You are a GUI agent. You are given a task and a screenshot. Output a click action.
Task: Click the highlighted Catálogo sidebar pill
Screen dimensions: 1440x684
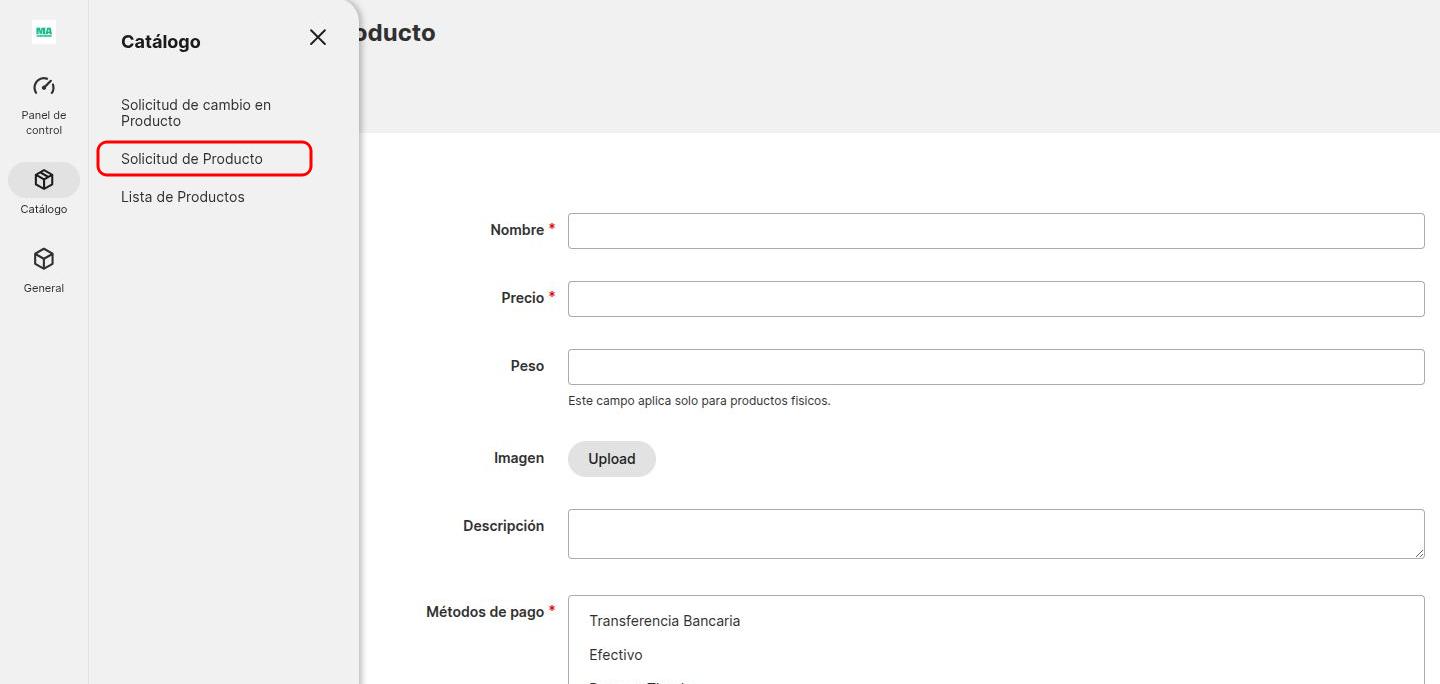(43, 182)
